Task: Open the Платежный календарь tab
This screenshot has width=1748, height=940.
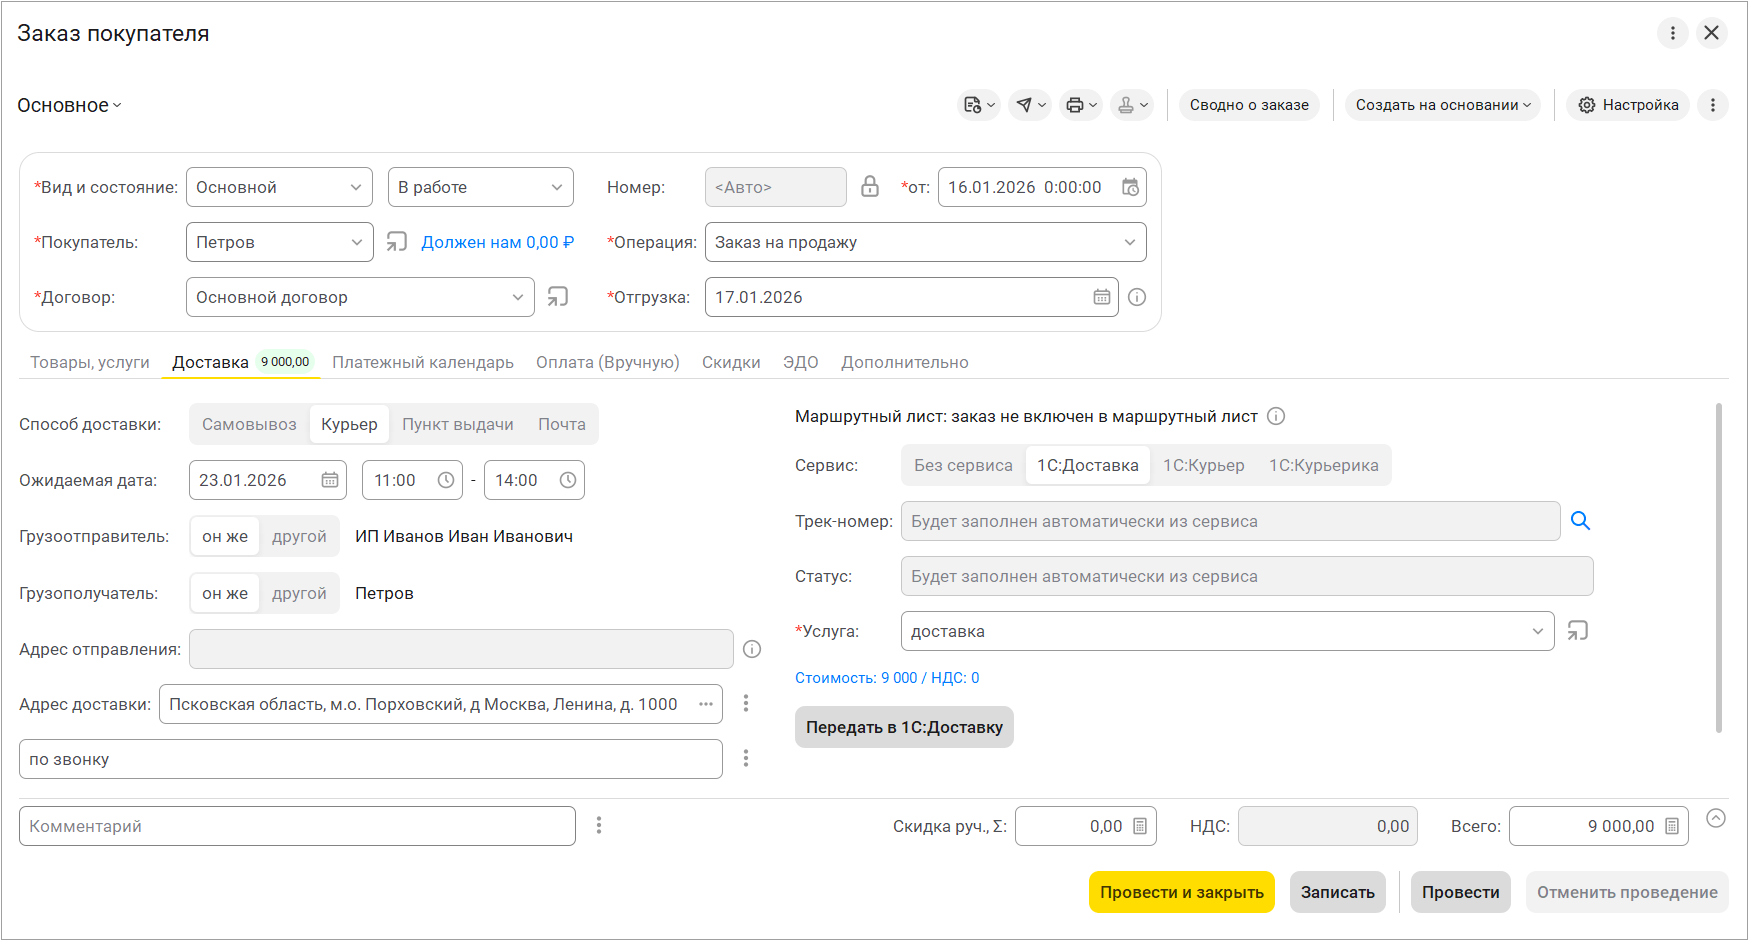Action: click(x=422, y=362)
